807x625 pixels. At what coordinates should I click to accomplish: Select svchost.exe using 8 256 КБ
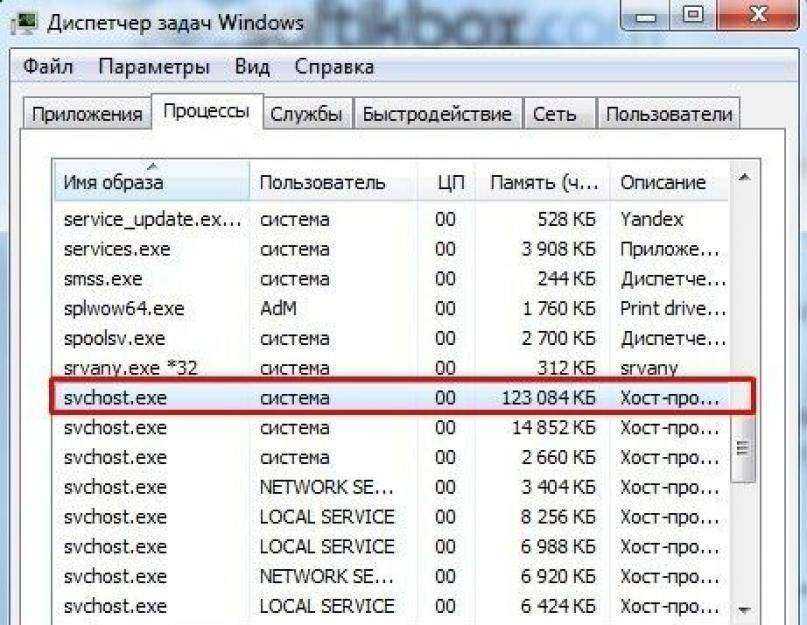pos(391,517)
